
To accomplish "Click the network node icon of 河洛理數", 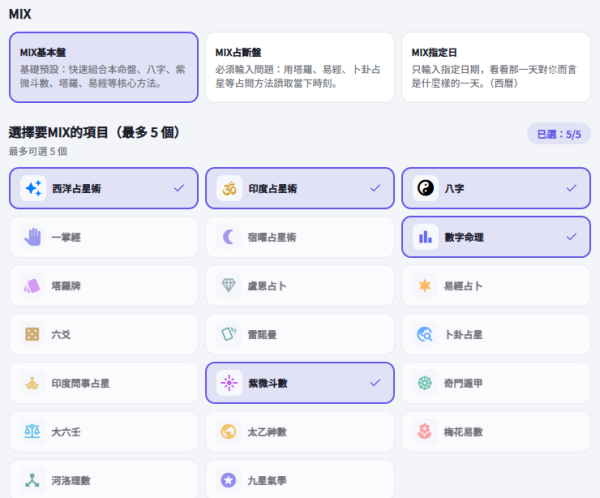I will (33, 480).
